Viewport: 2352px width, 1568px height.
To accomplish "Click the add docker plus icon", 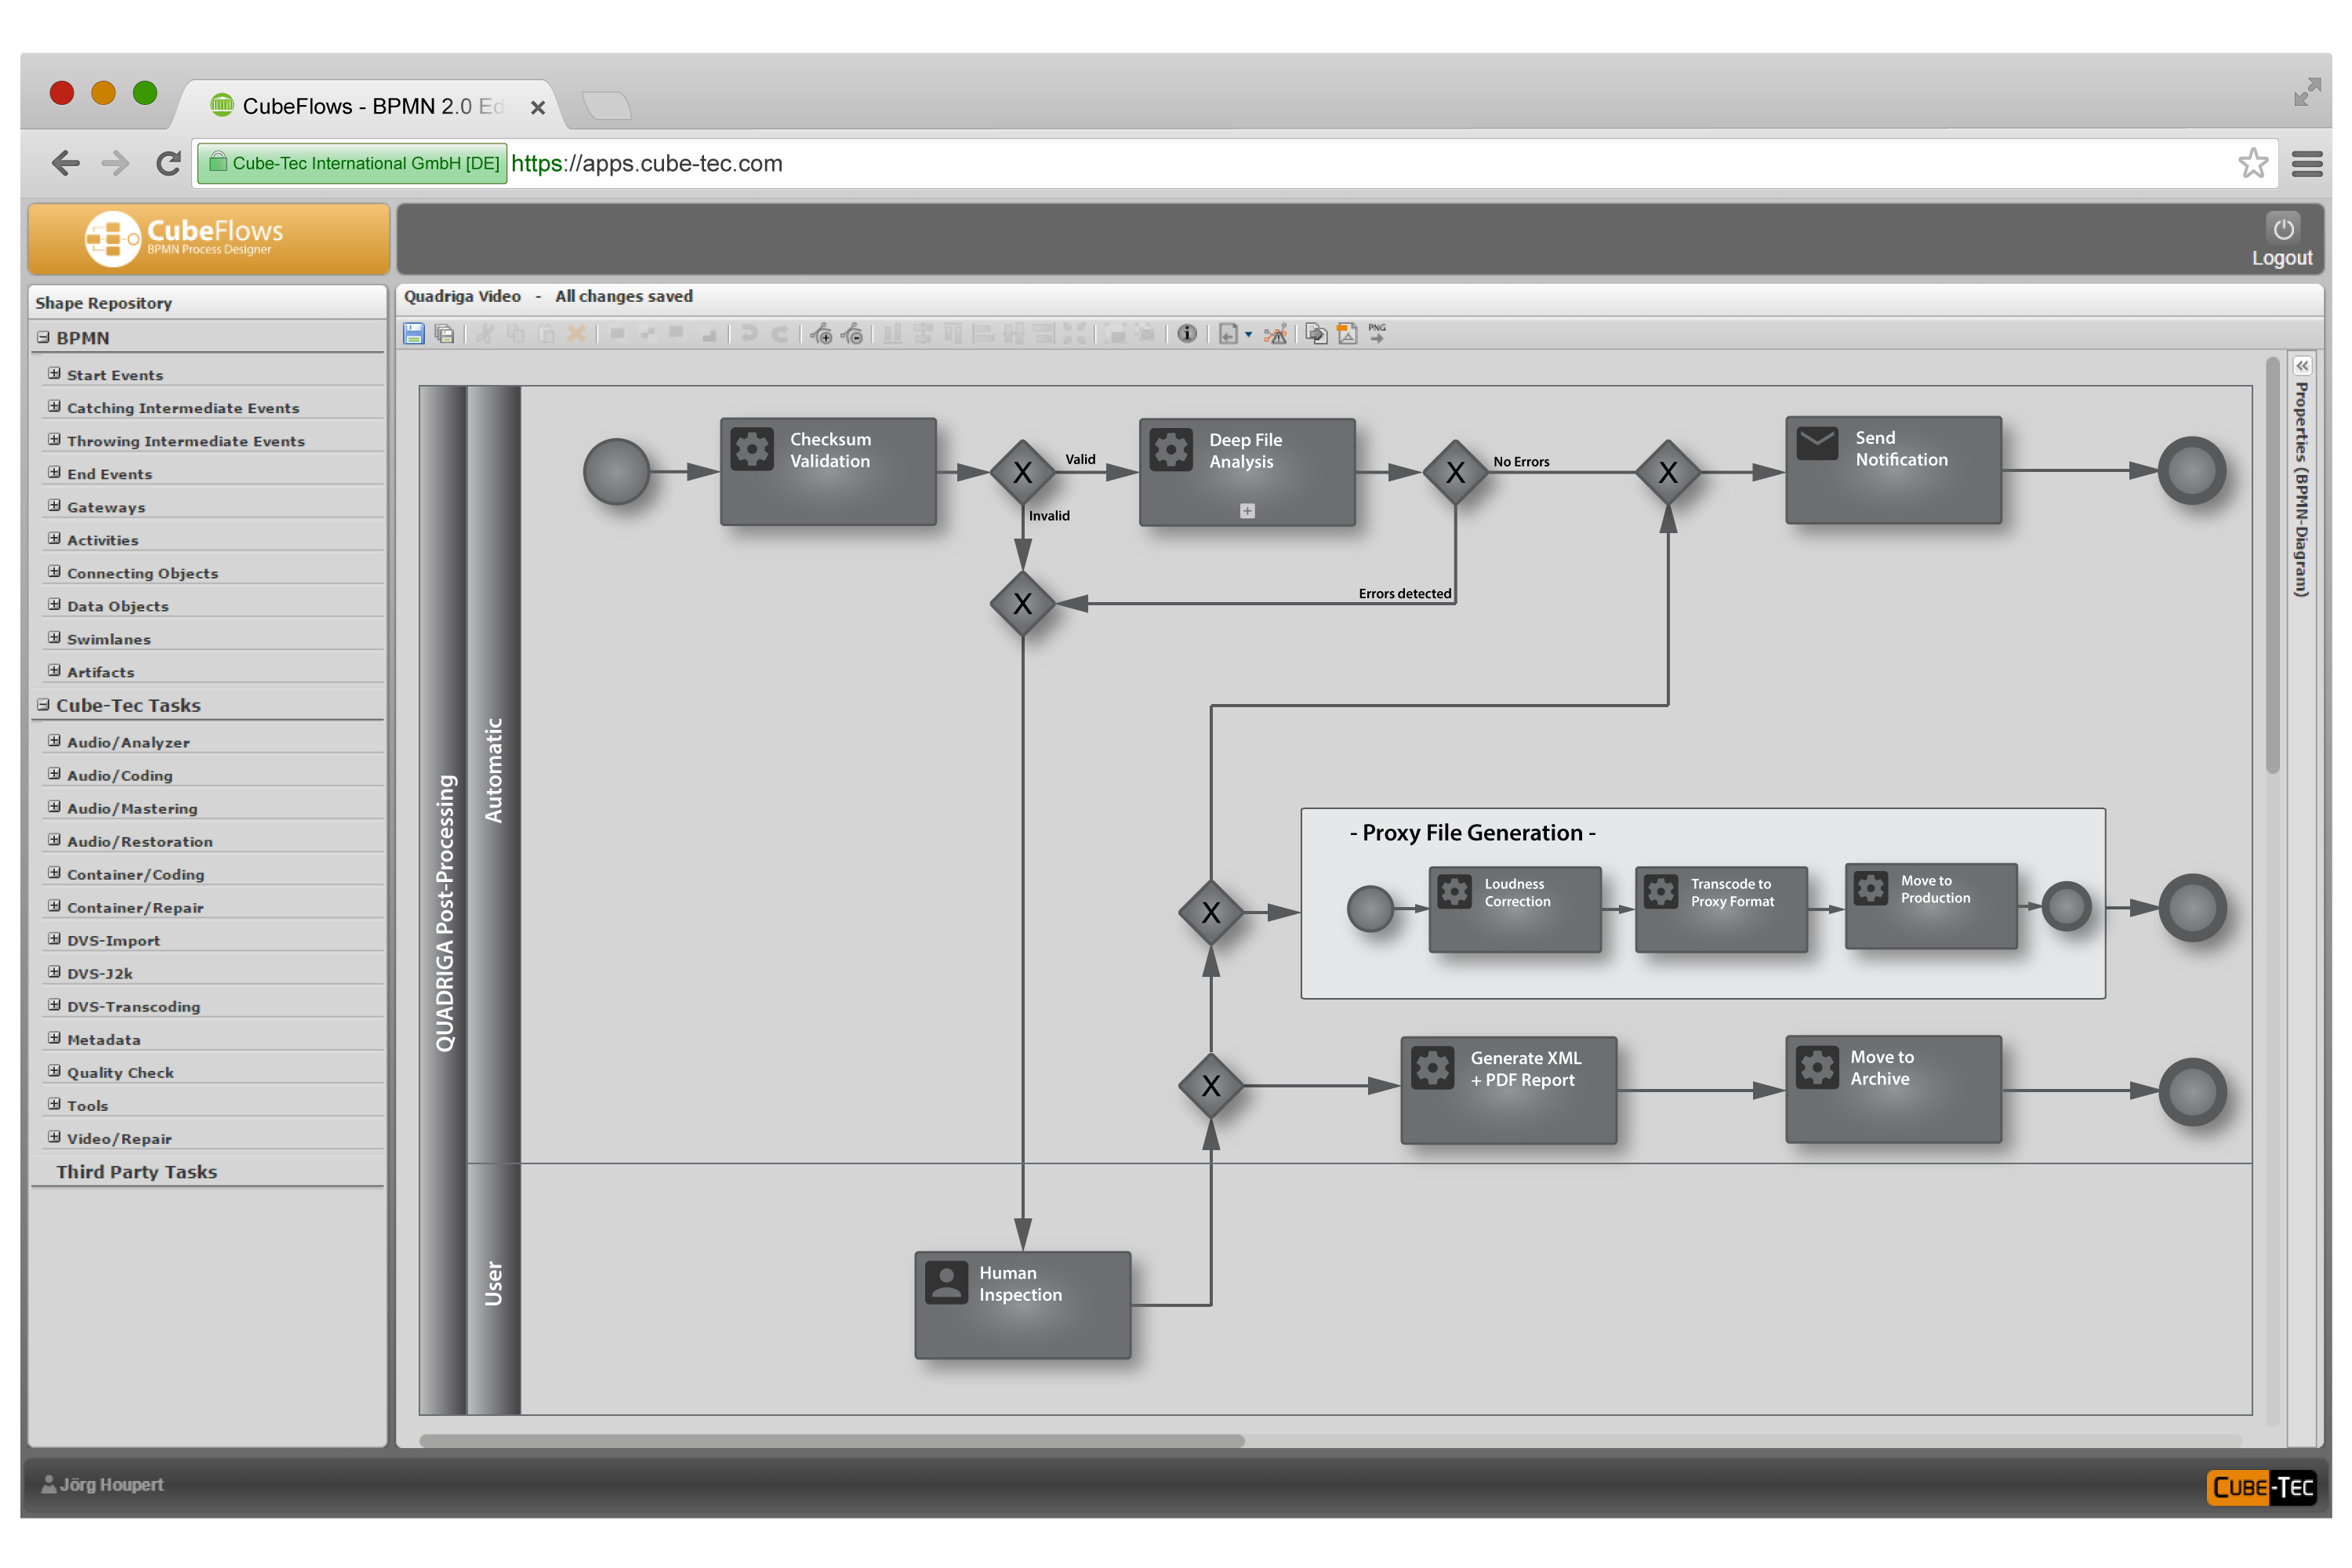I will (821, 334).
